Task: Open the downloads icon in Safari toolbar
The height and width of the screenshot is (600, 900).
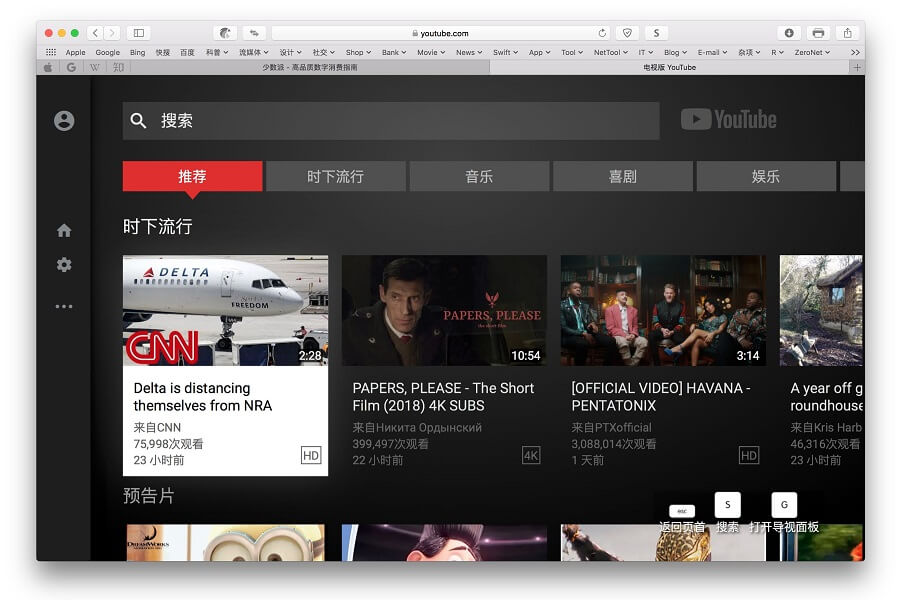Action: pos(789,33)
